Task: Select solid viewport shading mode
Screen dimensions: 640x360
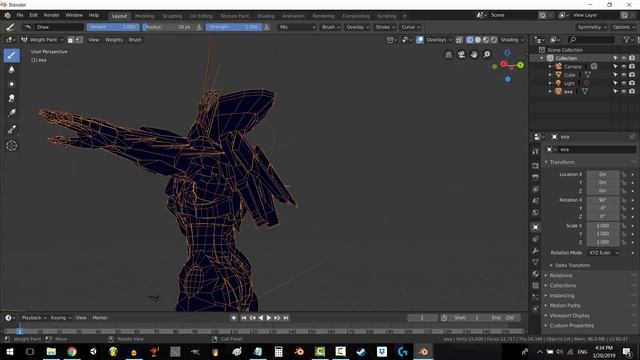Action: click(478, 40)
